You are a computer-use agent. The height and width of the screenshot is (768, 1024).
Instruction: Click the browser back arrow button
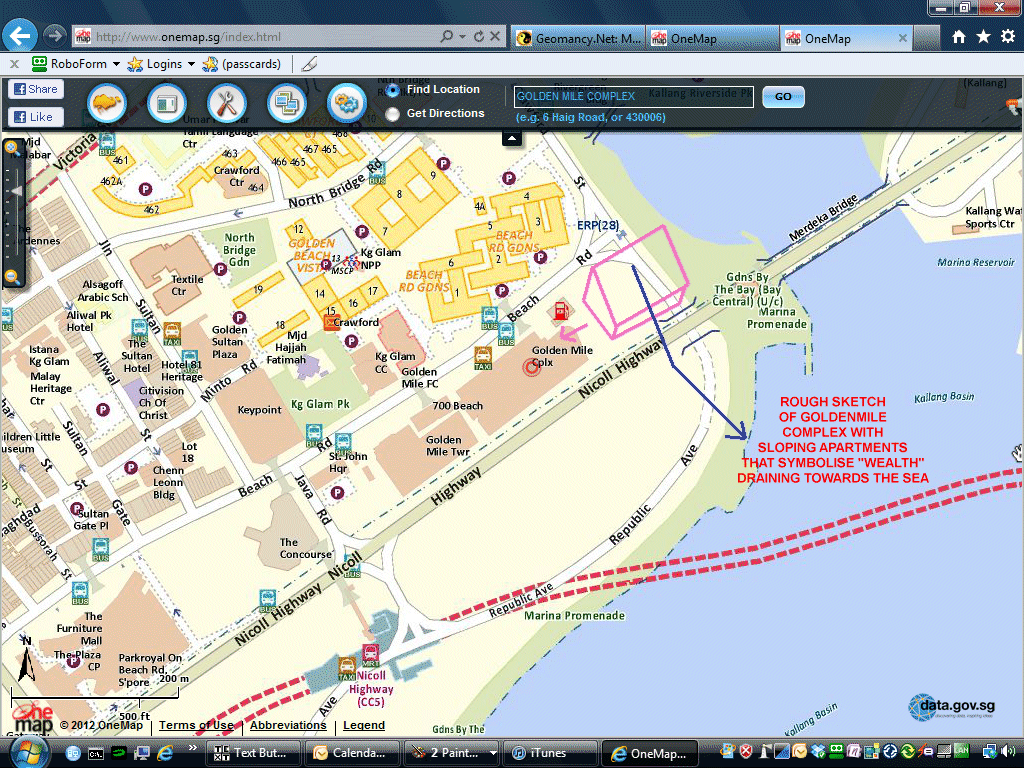[21, 37]
